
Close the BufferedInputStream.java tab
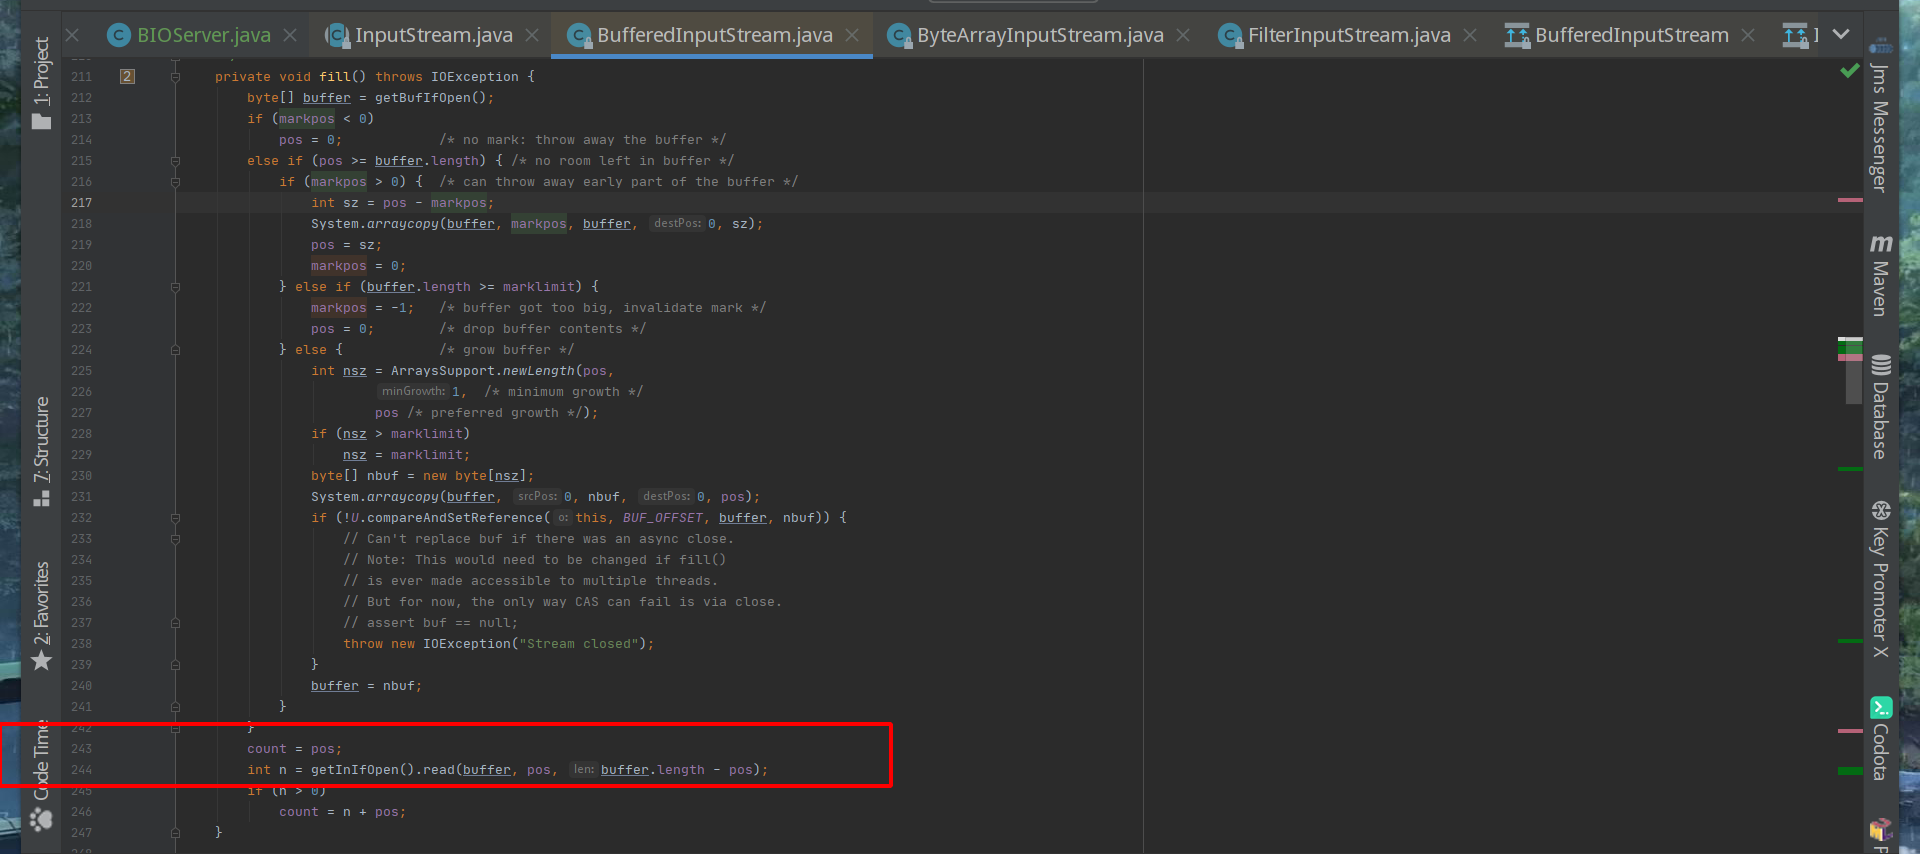(852, 35)
